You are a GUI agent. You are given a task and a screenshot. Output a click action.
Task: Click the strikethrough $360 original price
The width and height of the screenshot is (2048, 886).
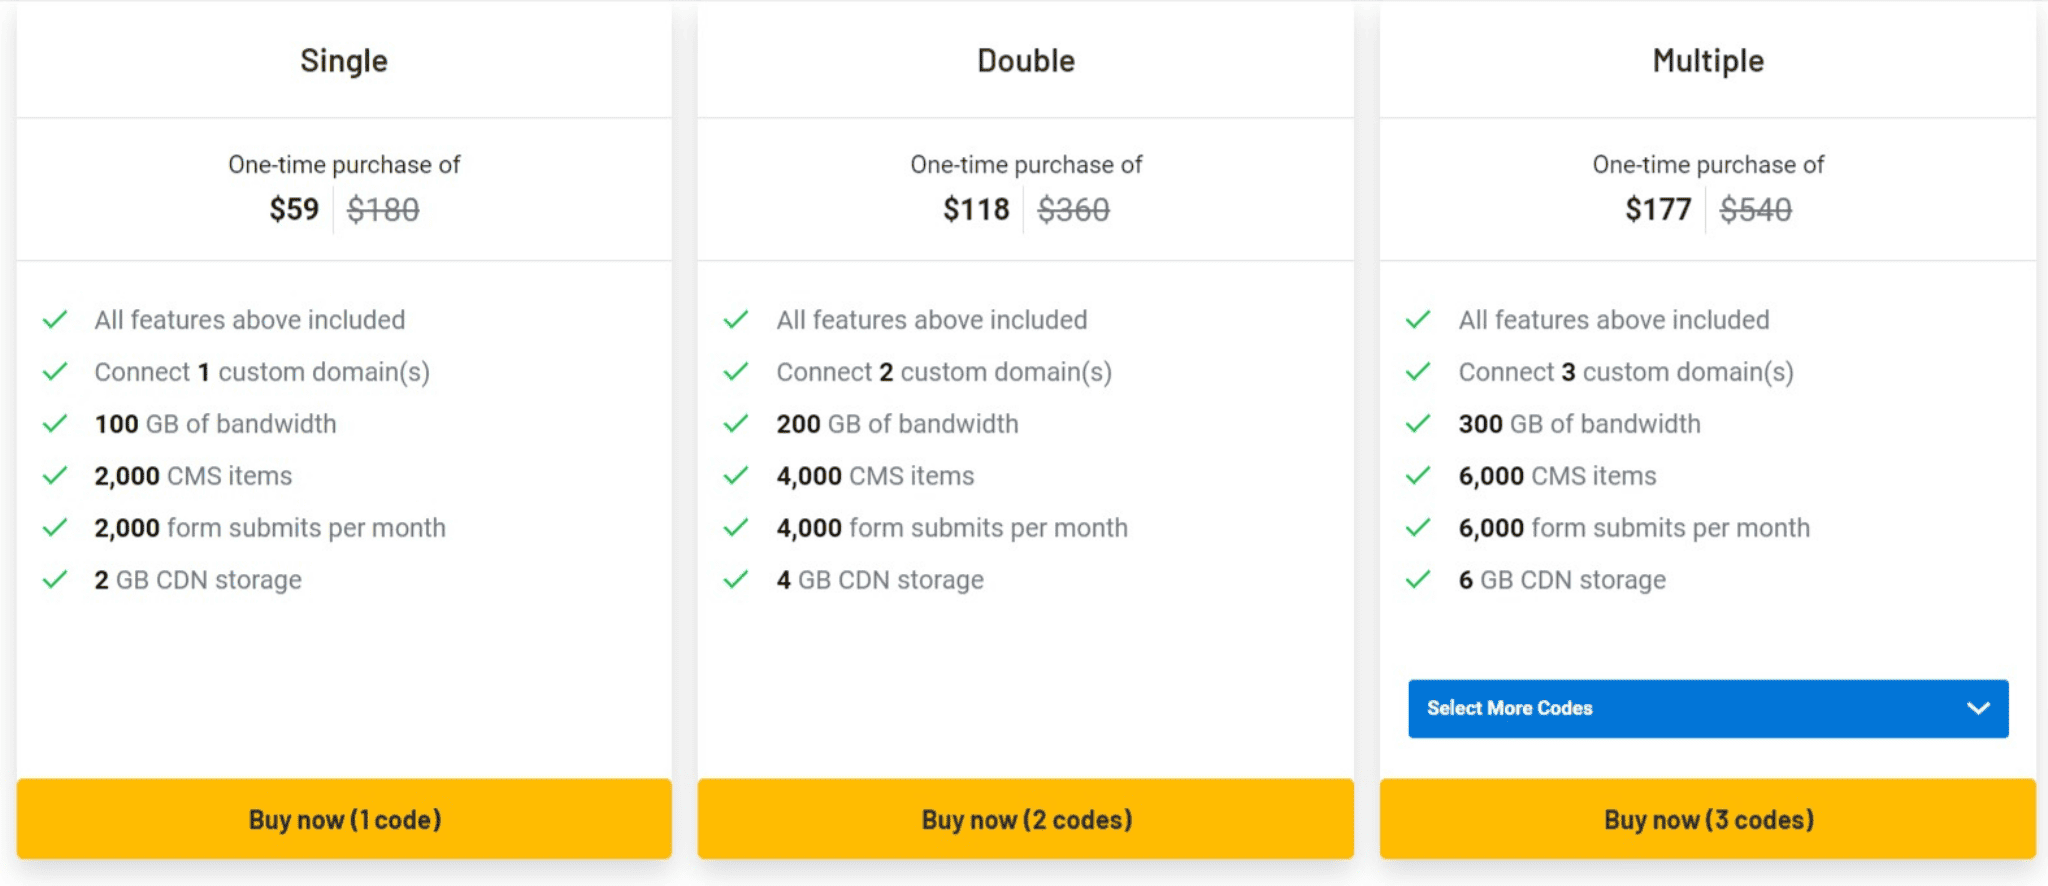click(1074, 209)
